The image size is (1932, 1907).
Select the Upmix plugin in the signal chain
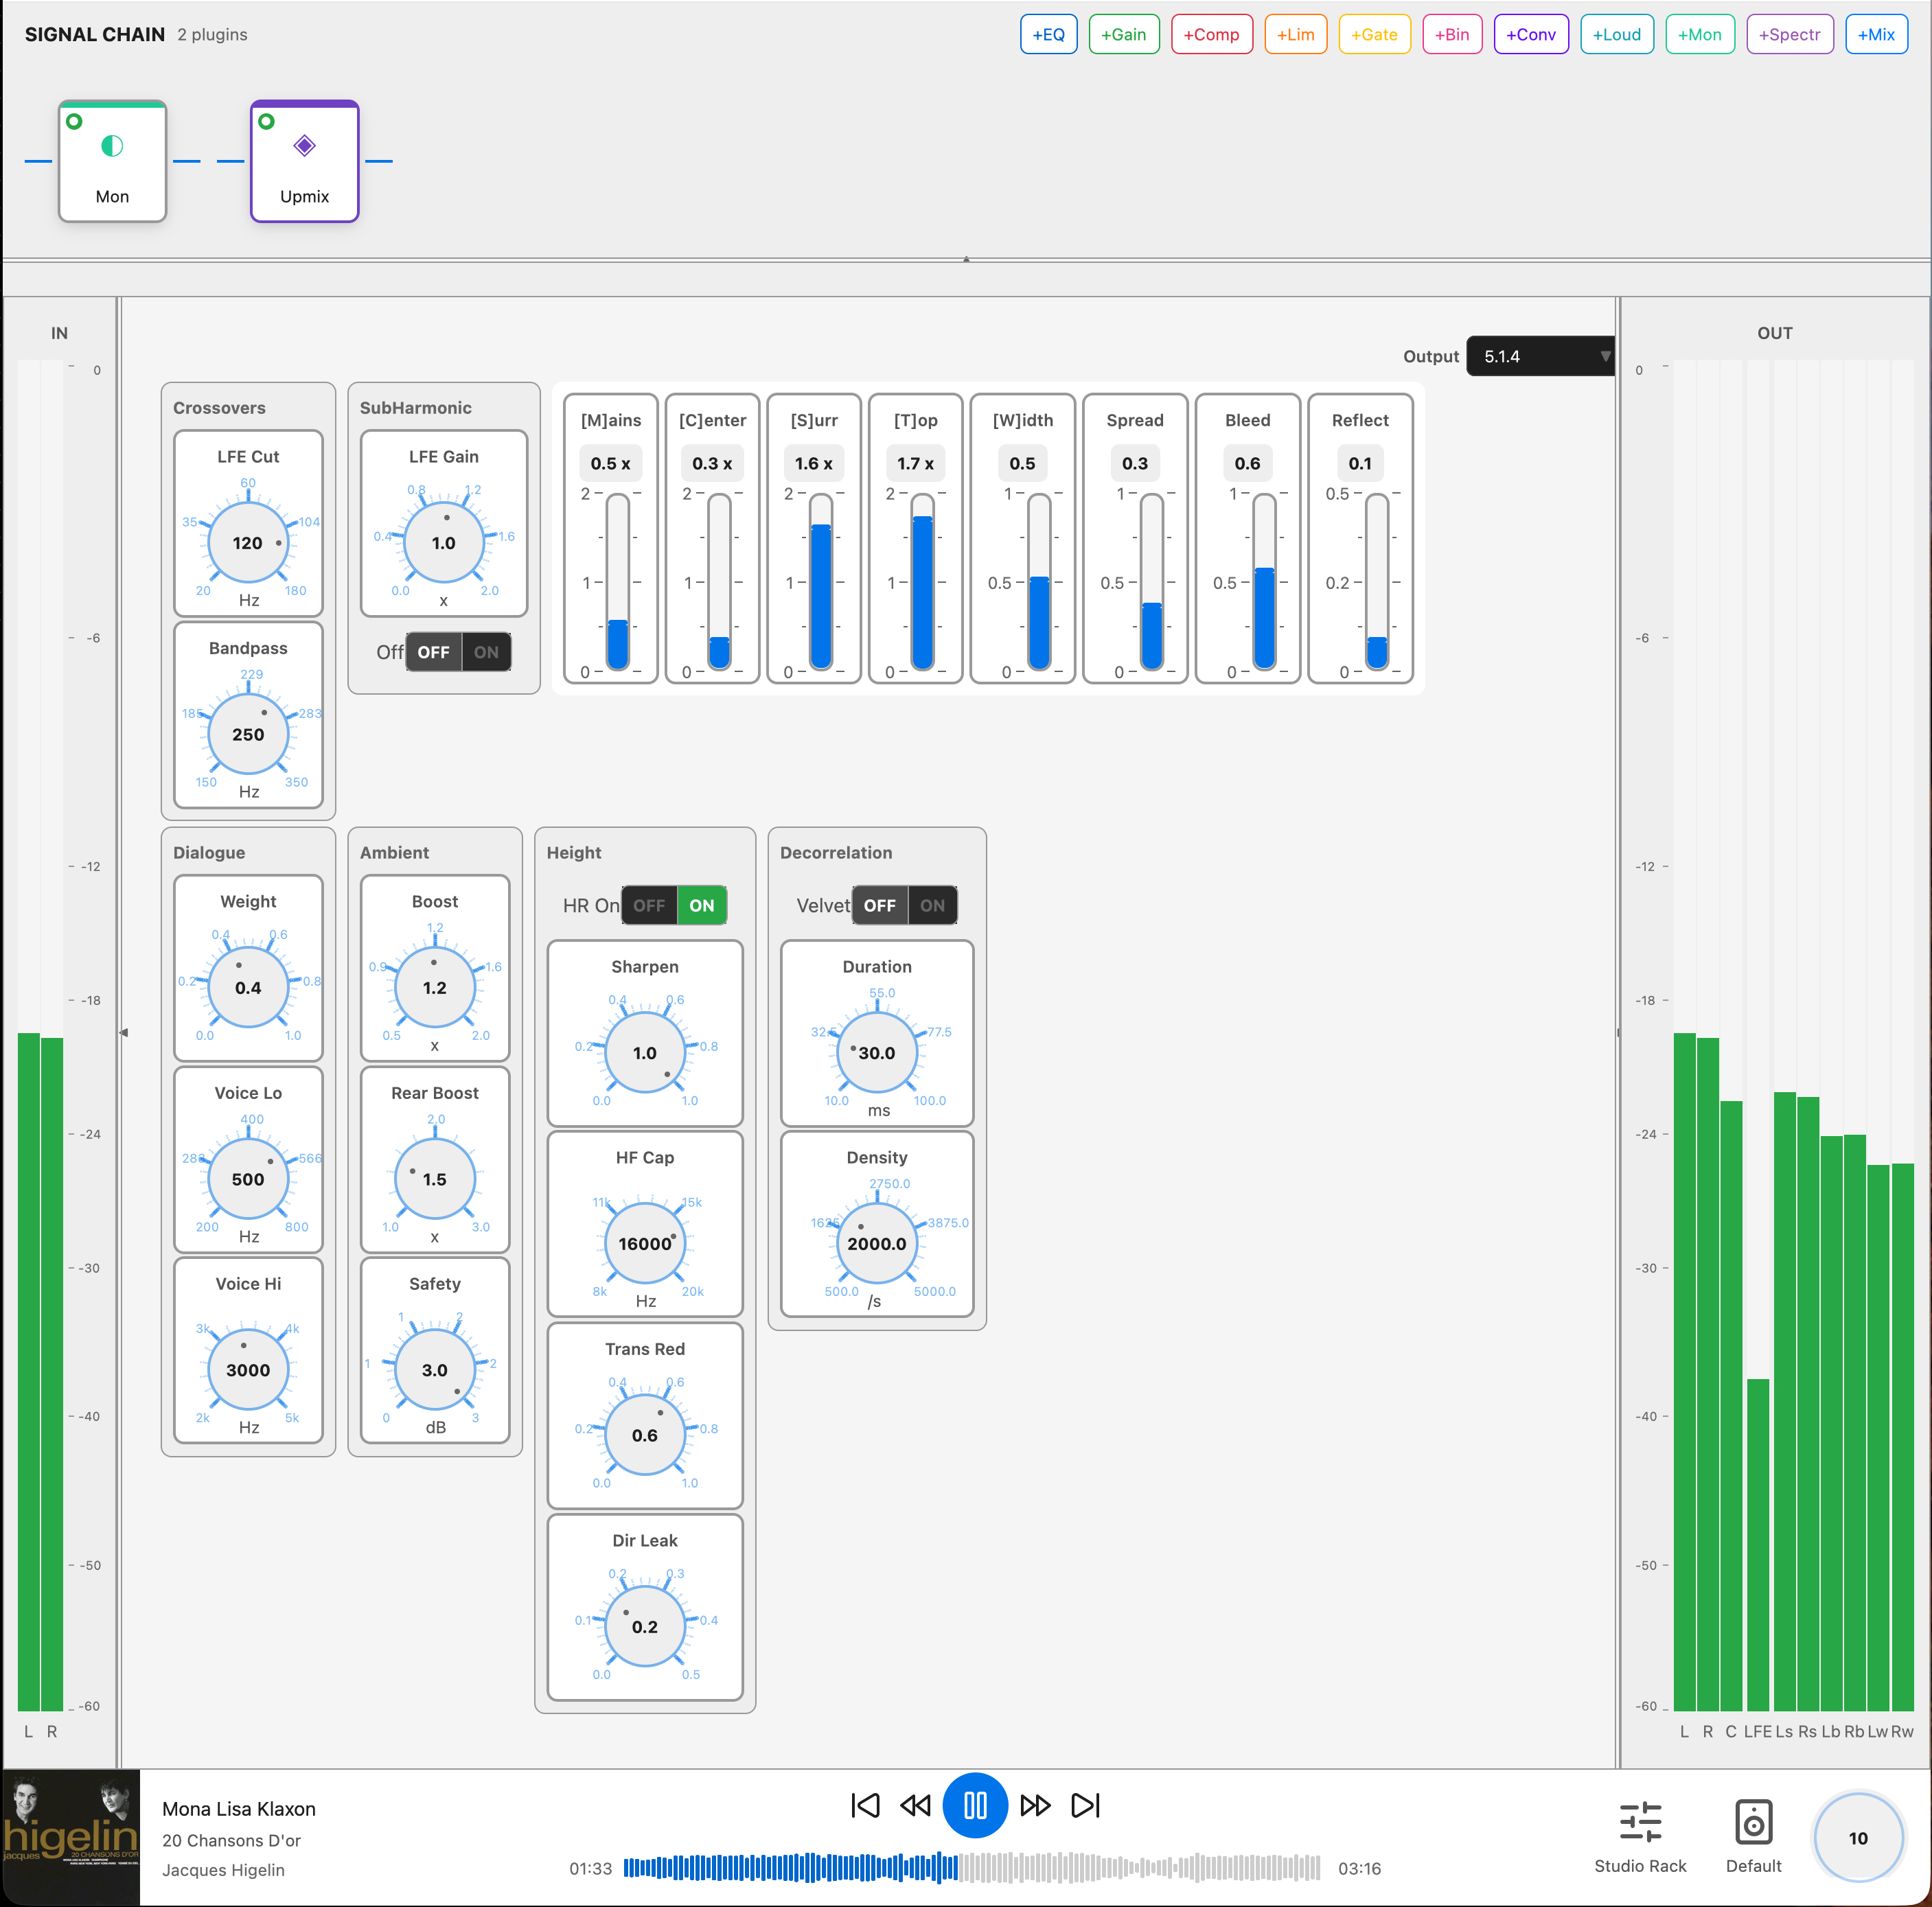[304, 162]
